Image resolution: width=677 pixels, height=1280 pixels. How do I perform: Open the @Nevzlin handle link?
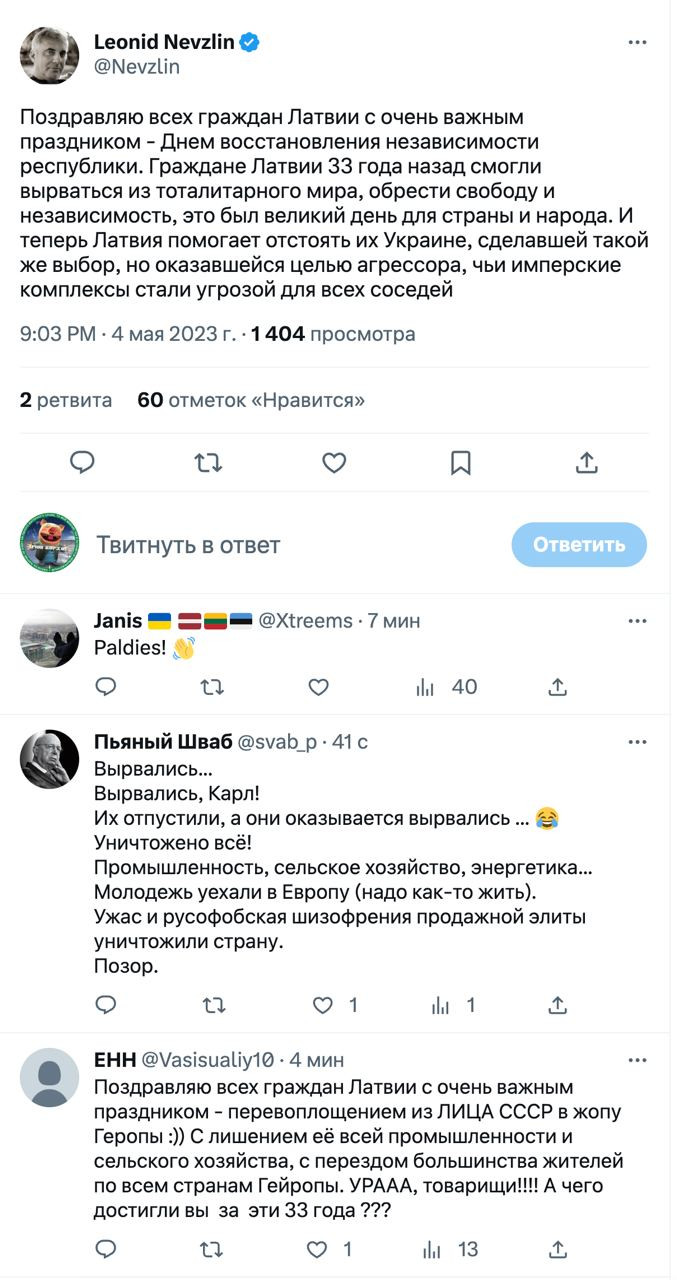pos(136,67)
